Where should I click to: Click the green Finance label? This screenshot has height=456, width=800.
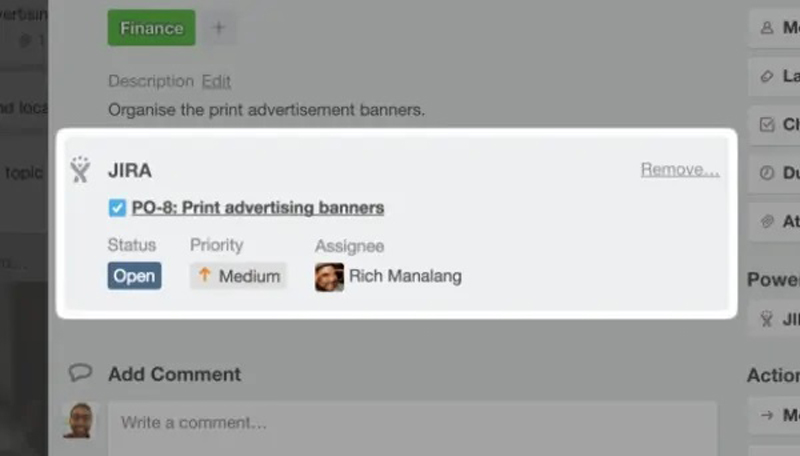click(x=152, y=28)
